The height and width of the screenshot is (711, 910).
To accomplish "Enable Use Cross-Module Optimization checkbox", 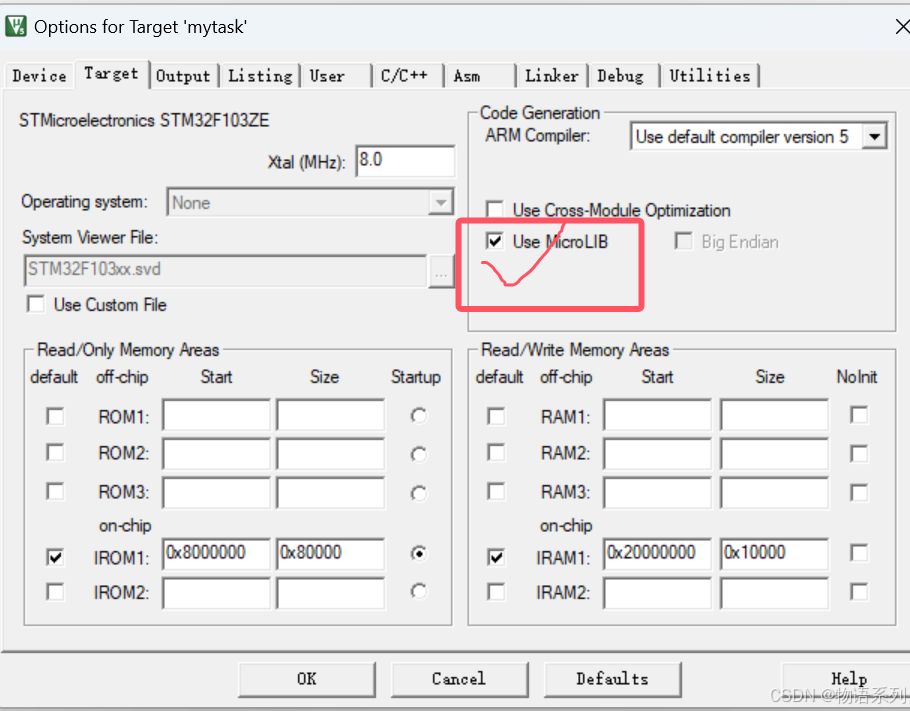I will click(494, 210).
